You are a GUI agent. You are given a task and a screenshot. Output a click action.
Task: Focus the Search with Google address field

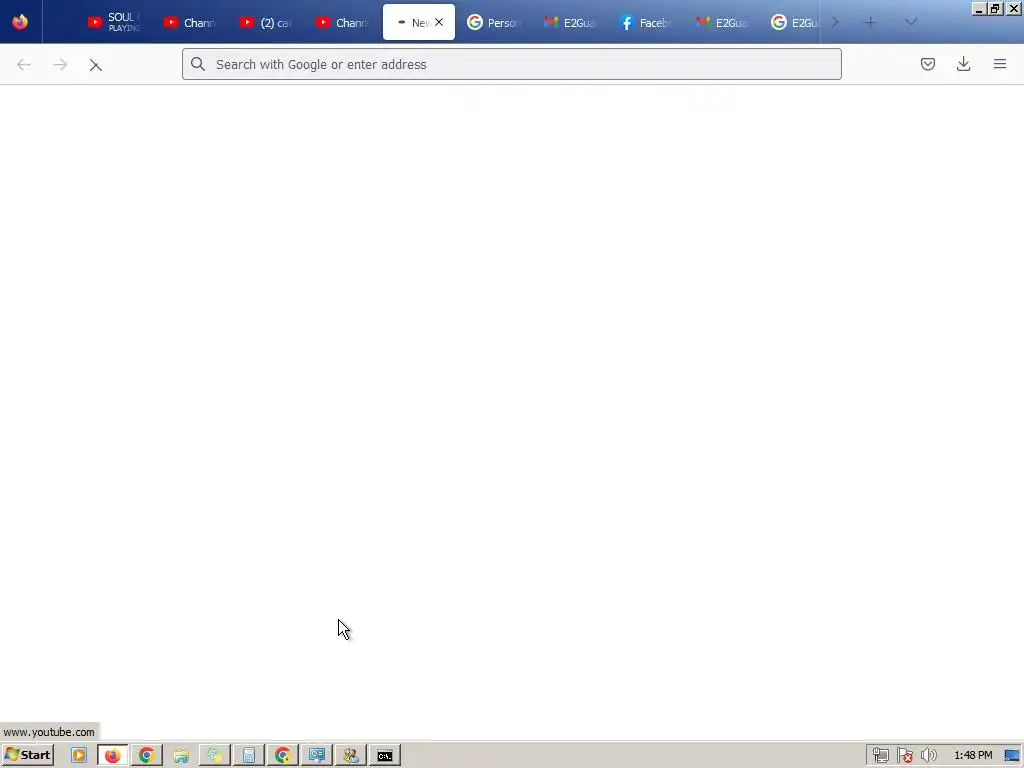[511, 64]
